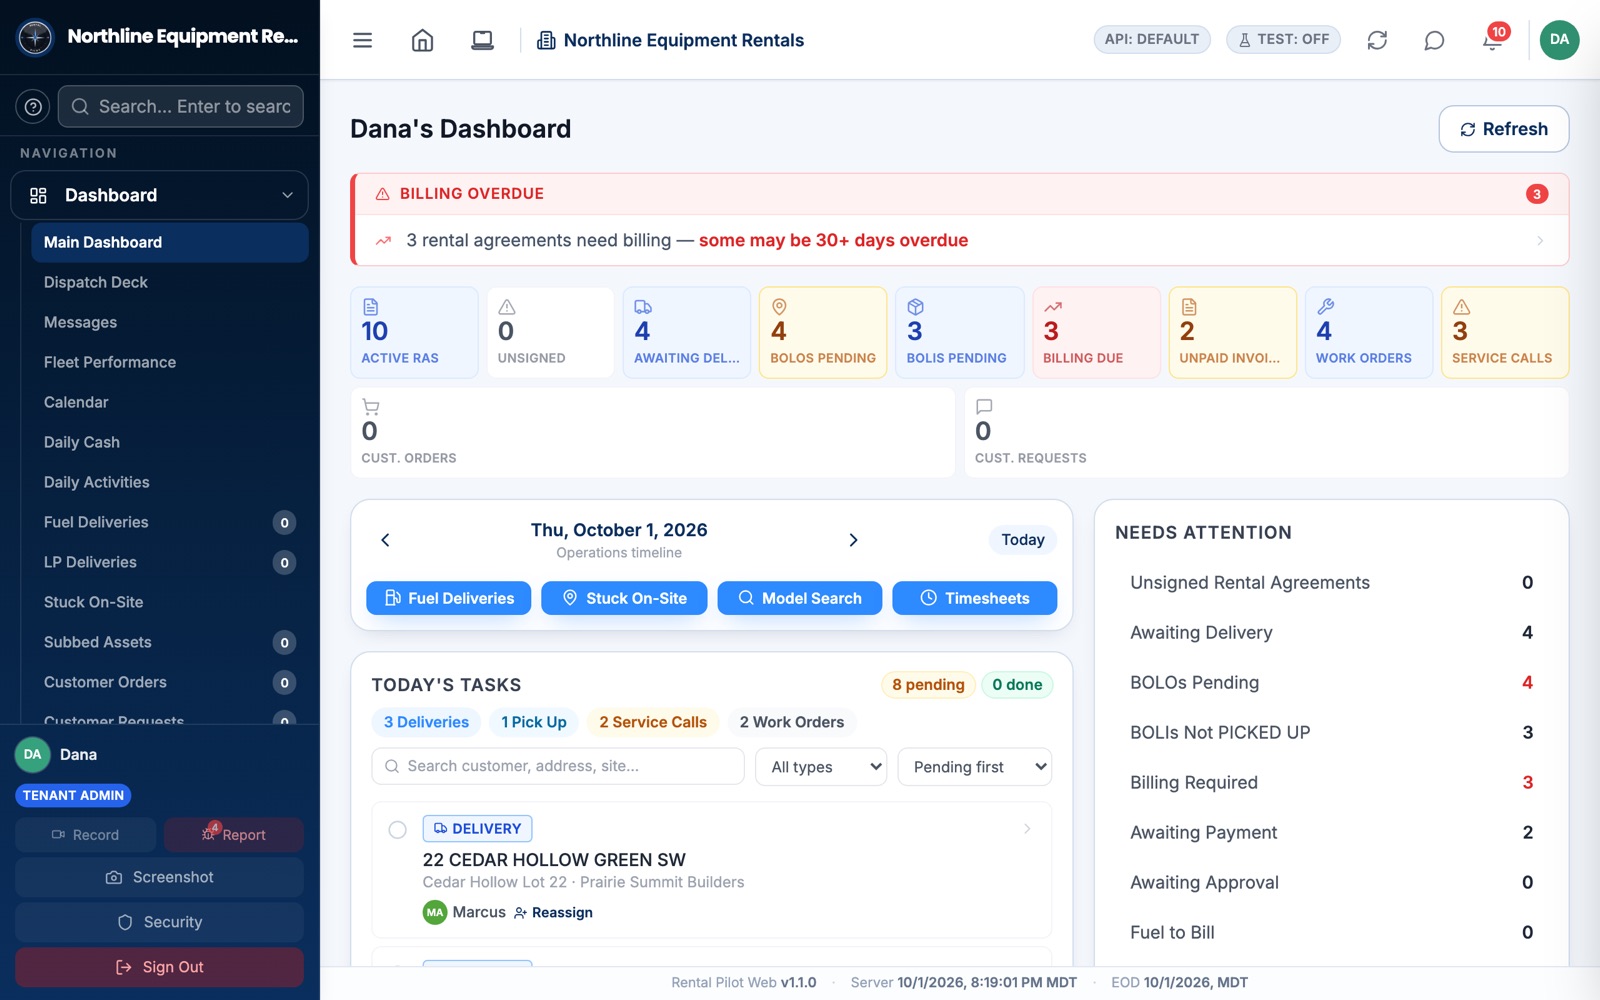Click the search customer, address field
The image size is (1600, 1000).
pos(558,766)
